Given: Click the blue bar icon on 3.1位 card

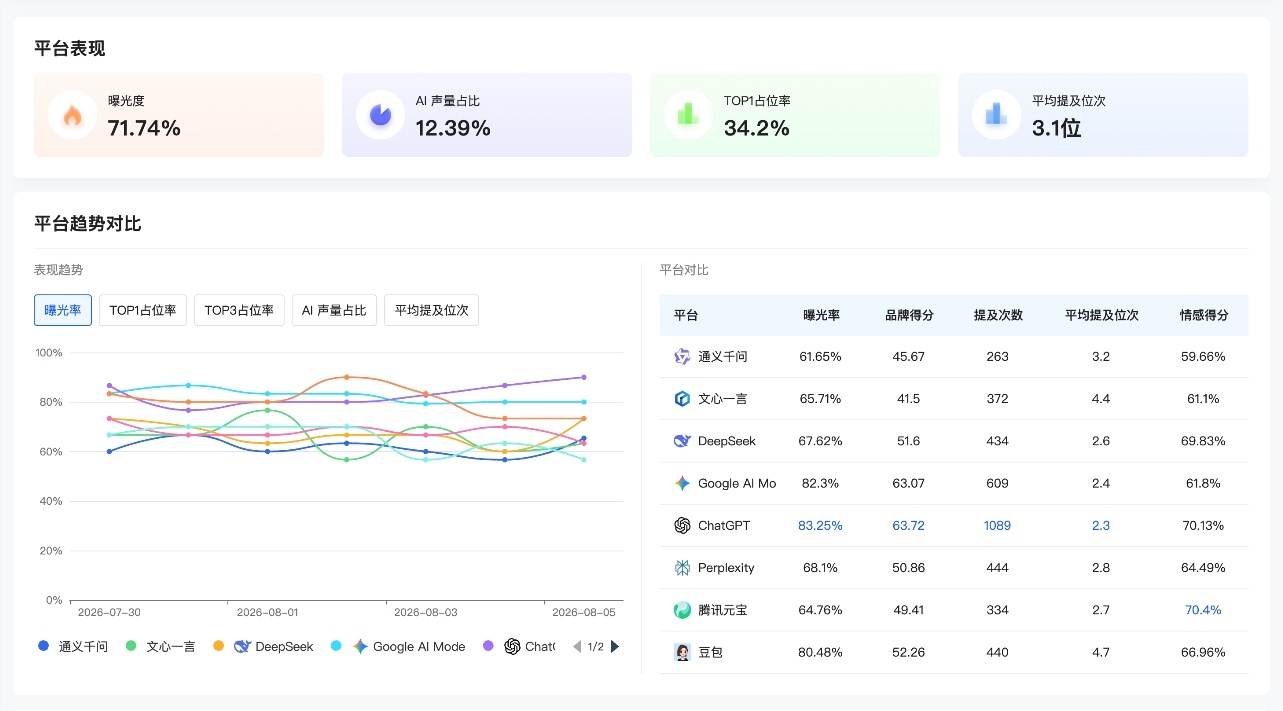Looking at the screenshot, I should click(996, 115).
